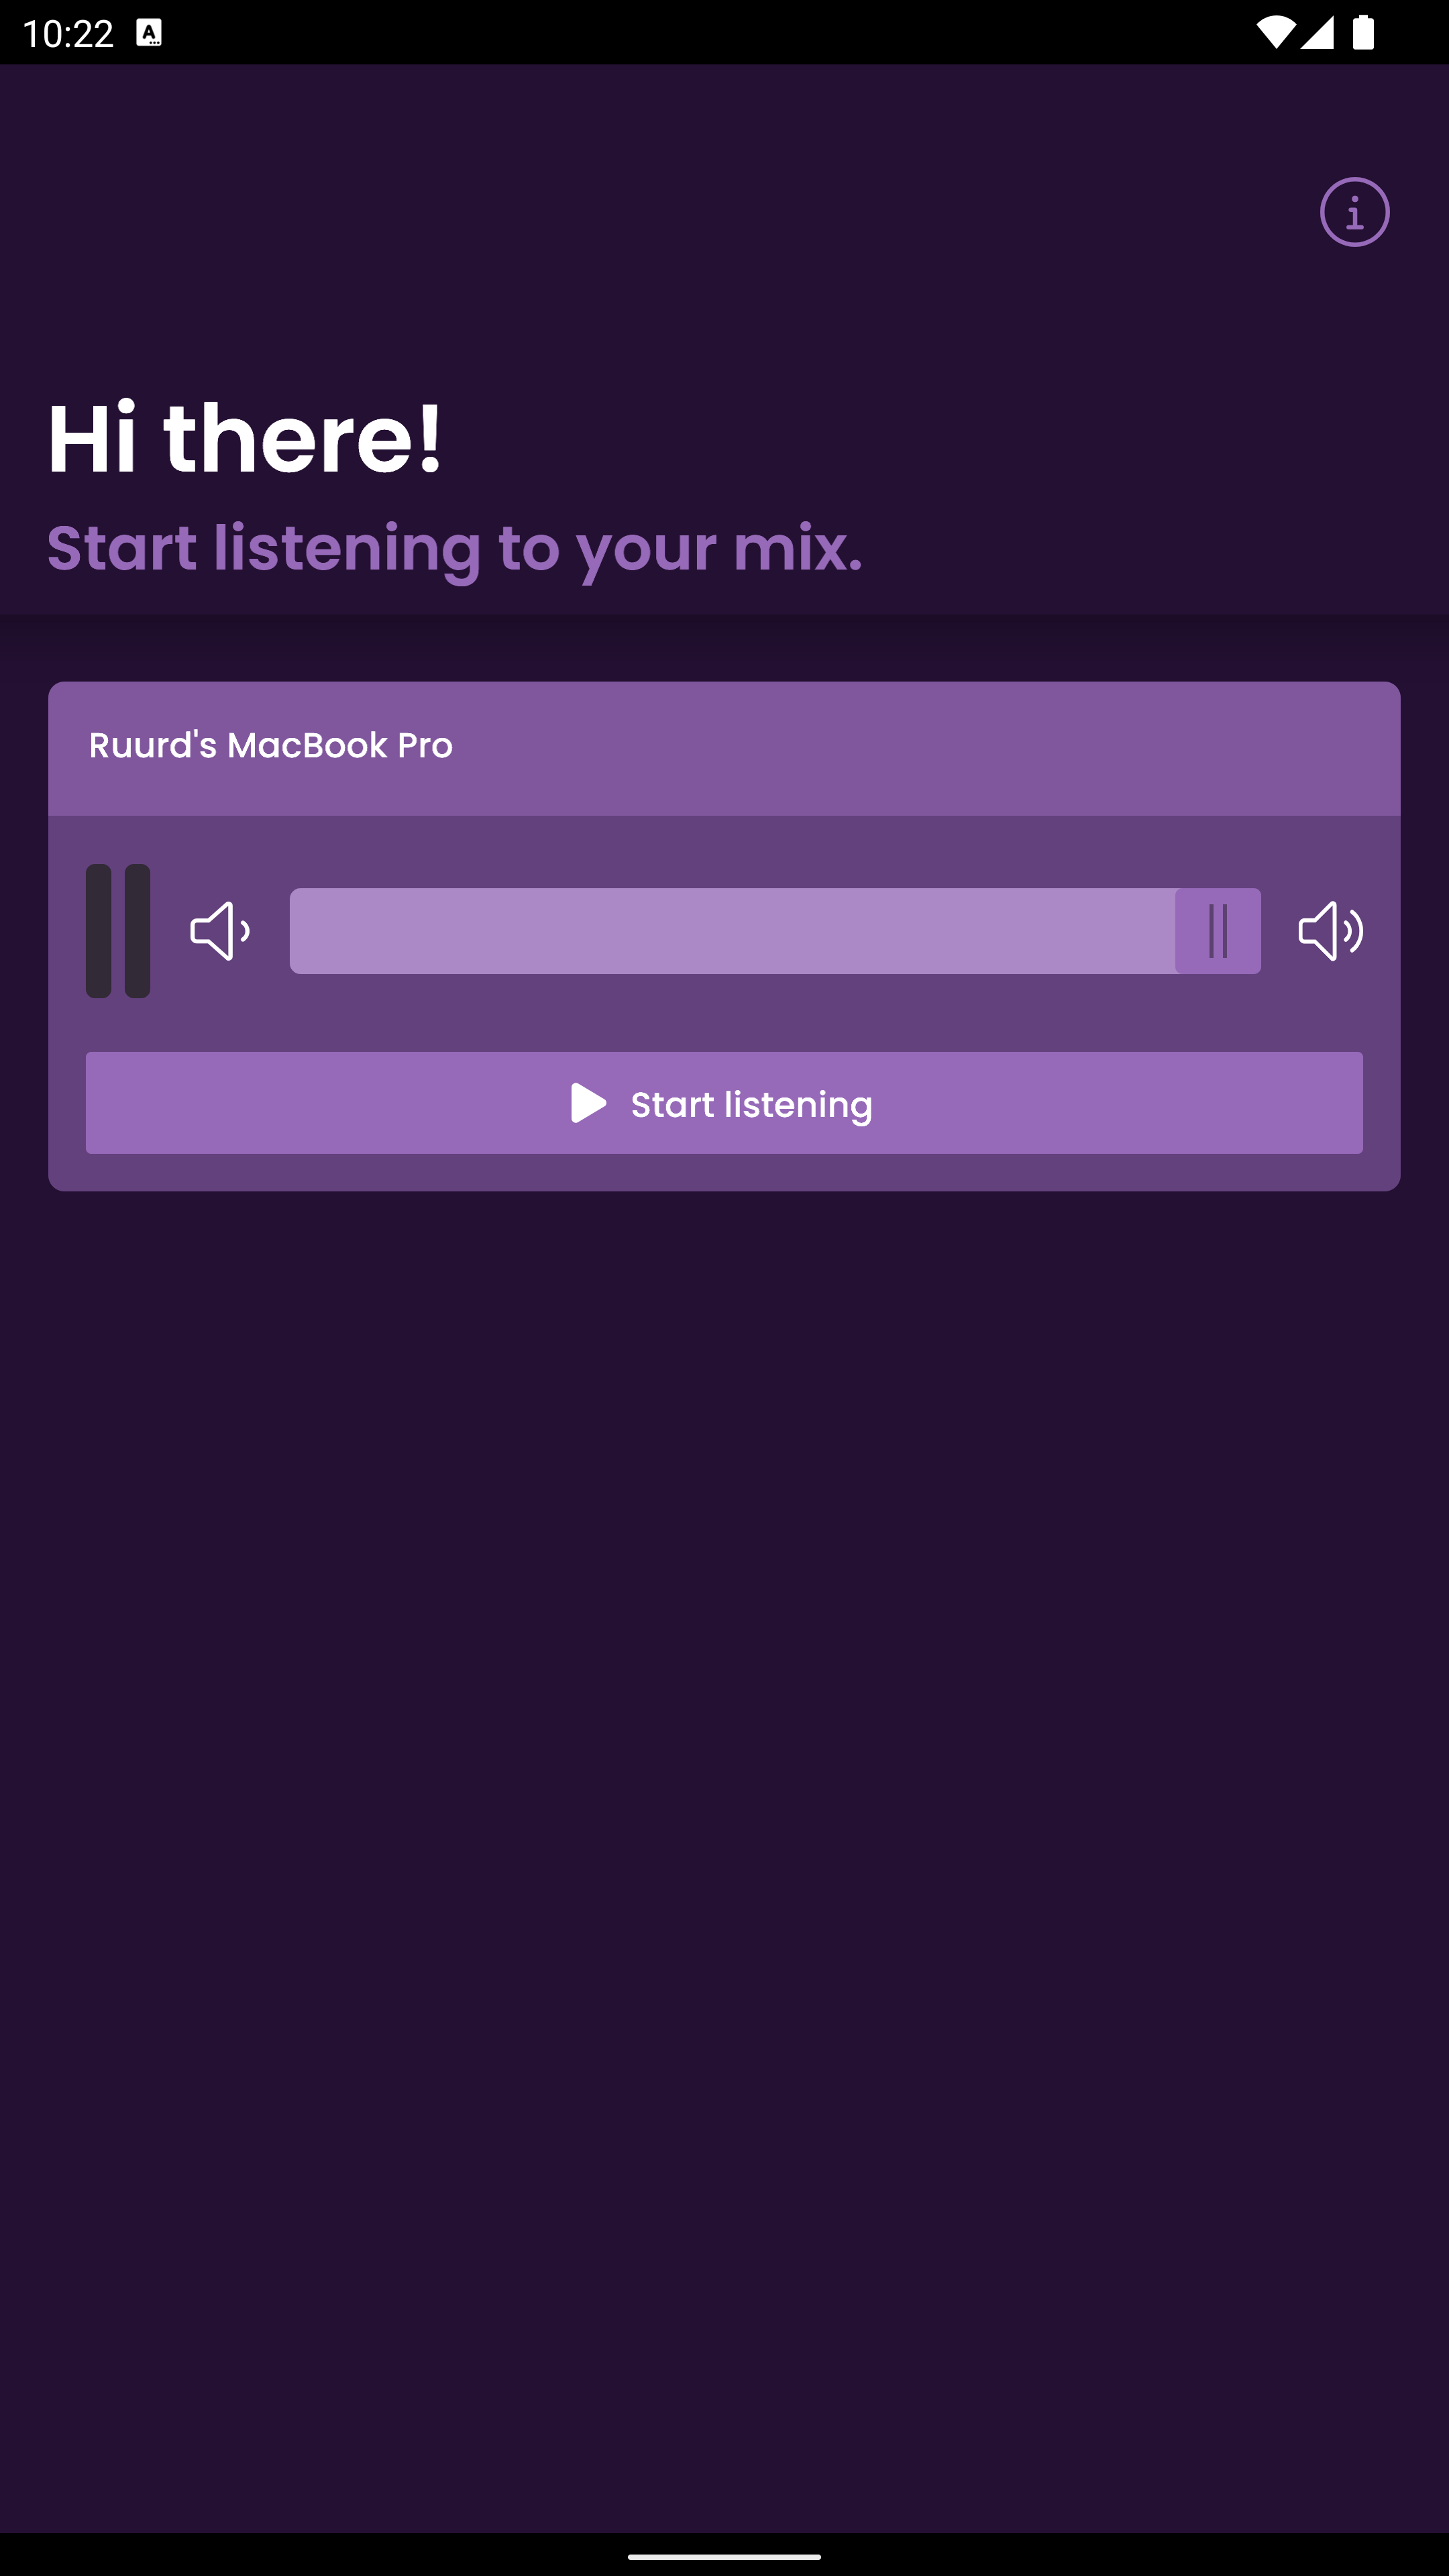
Task: Click the right audio level meter bar
Action: point(138,931)
